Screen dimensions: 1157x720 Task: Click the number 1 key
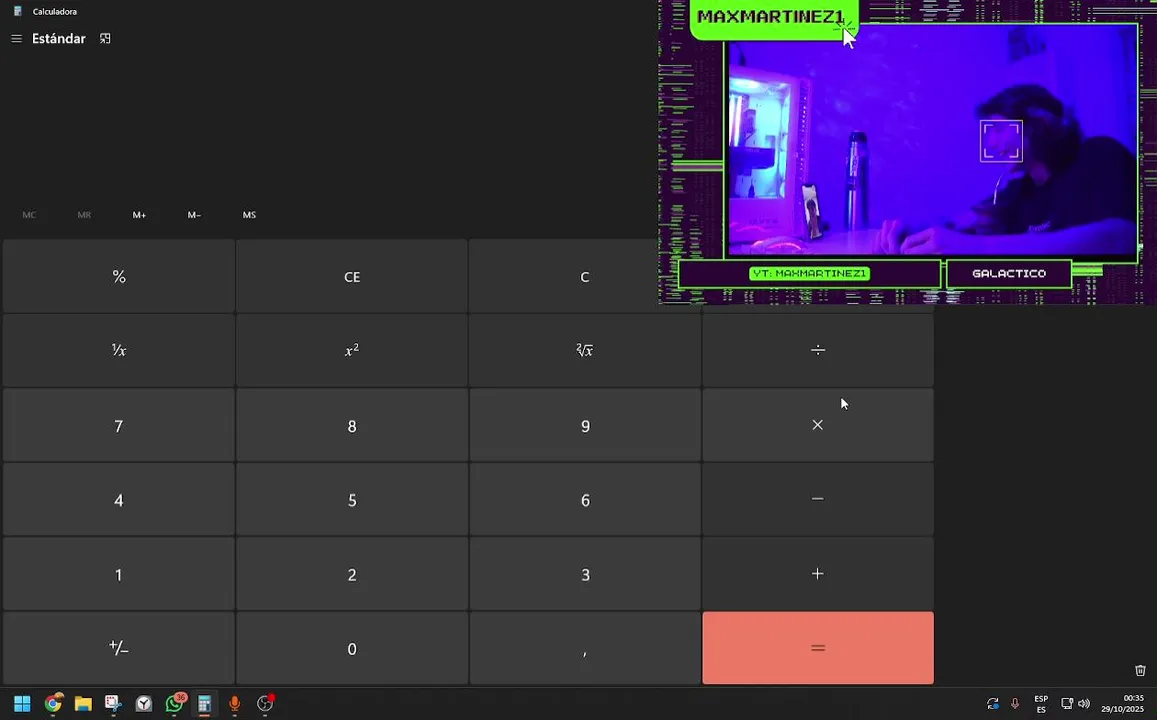[119, 573]
